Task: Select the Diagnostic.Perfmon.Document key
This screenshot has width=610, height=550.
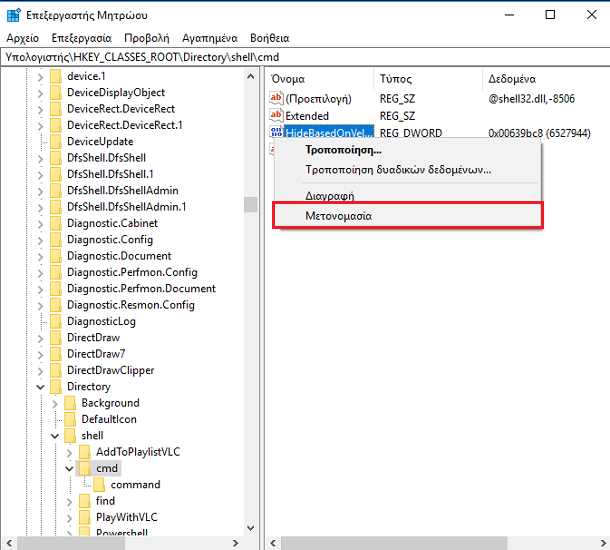Action: click(141, 289)
